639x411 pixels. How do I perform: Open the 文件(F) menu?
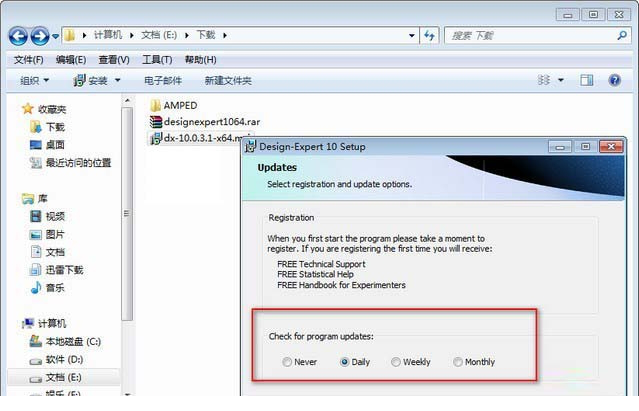pos(29,60)
